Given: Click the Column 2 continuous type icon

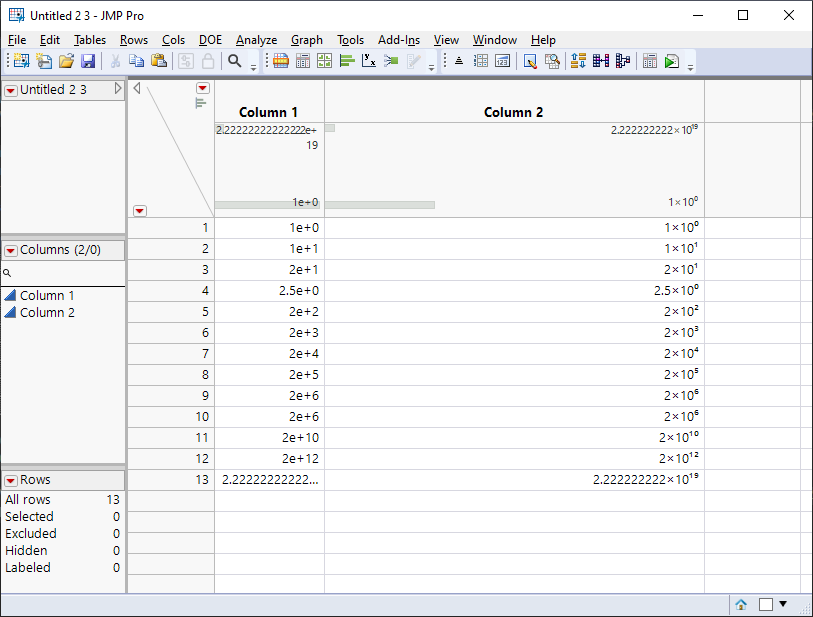Looking at the screenshot, I should [10, 313].
